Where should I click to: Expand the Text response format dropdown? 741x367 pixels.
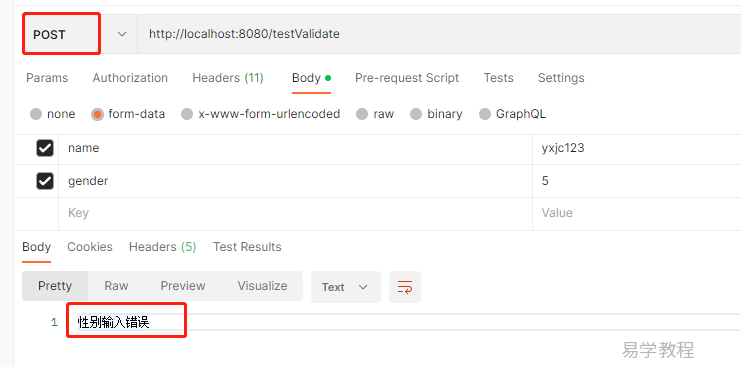click(345, 287)
